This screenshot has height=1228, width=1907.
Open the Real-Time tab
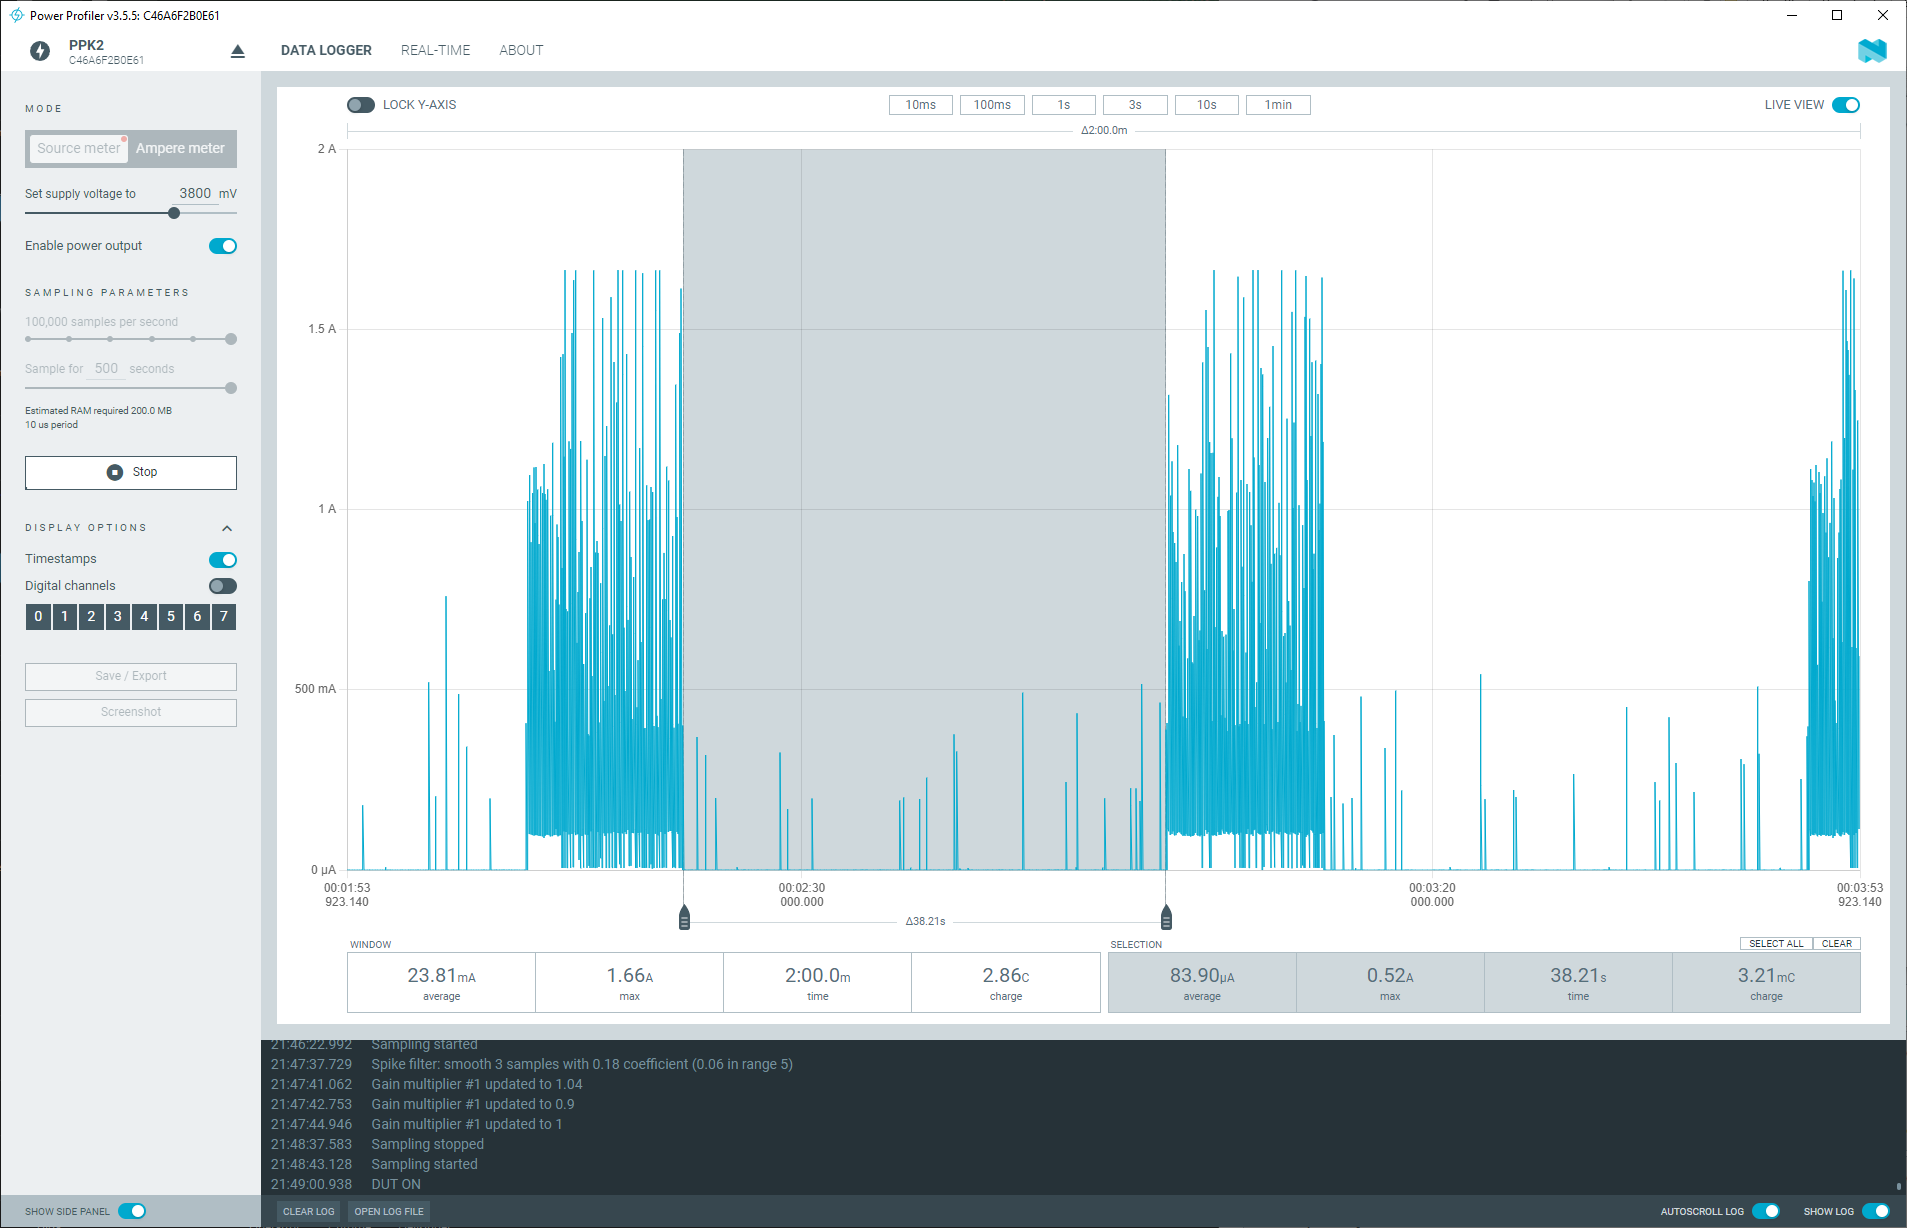pos(435,50)
